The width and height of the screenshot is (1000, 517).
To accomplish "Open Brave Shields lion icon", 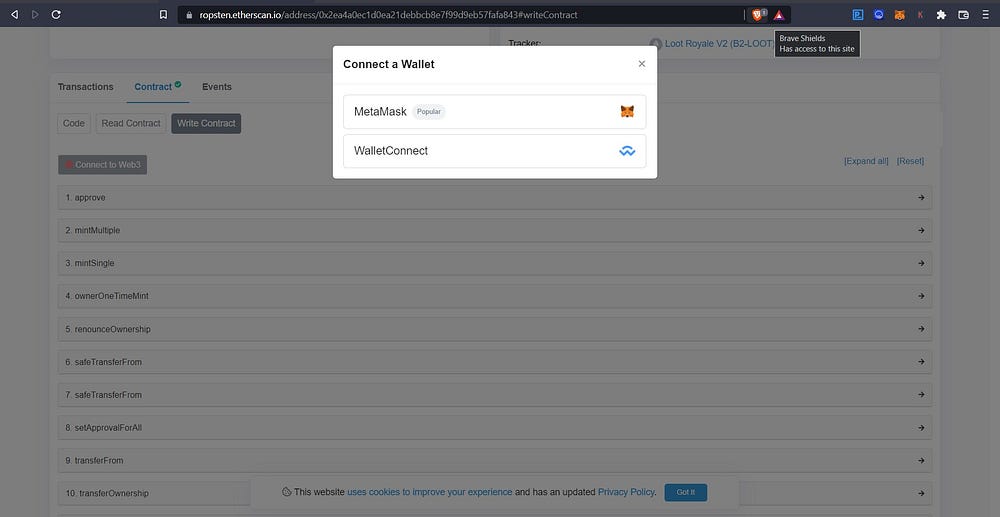I will (757, 15).
